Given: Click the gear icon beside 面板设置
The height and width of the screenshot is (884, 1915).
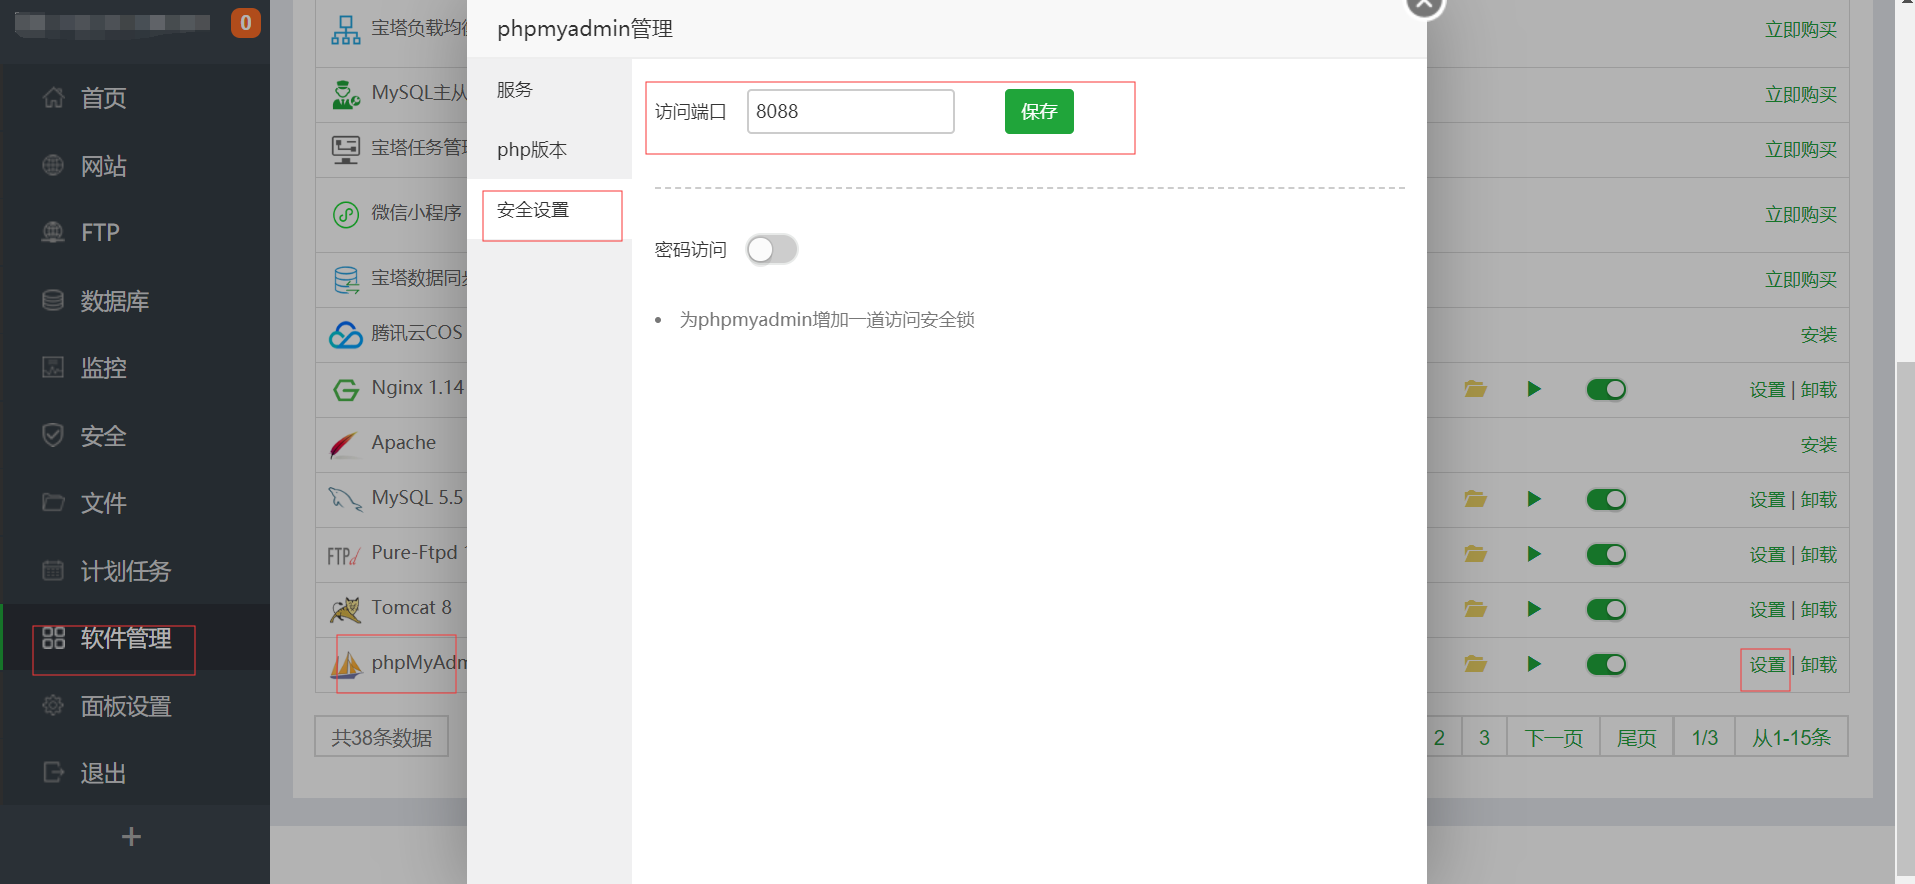Looking at the screenshot, I should 53,705.
